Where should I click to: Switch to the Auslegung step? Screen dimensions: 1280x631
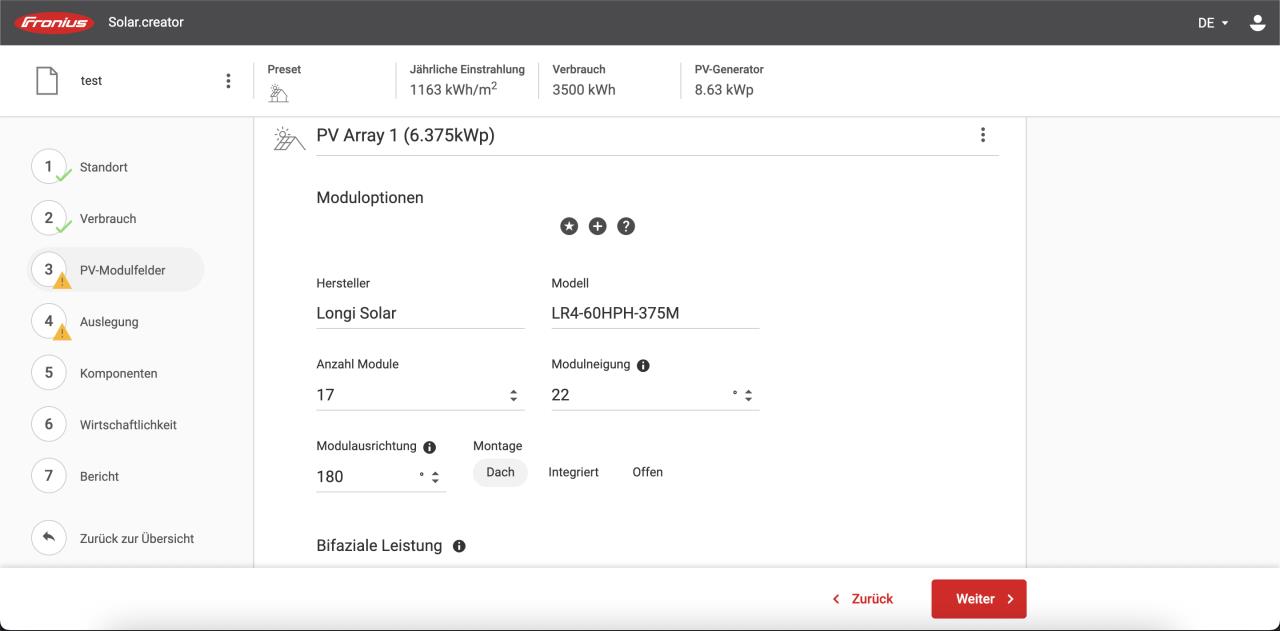(x=108, y=322)
